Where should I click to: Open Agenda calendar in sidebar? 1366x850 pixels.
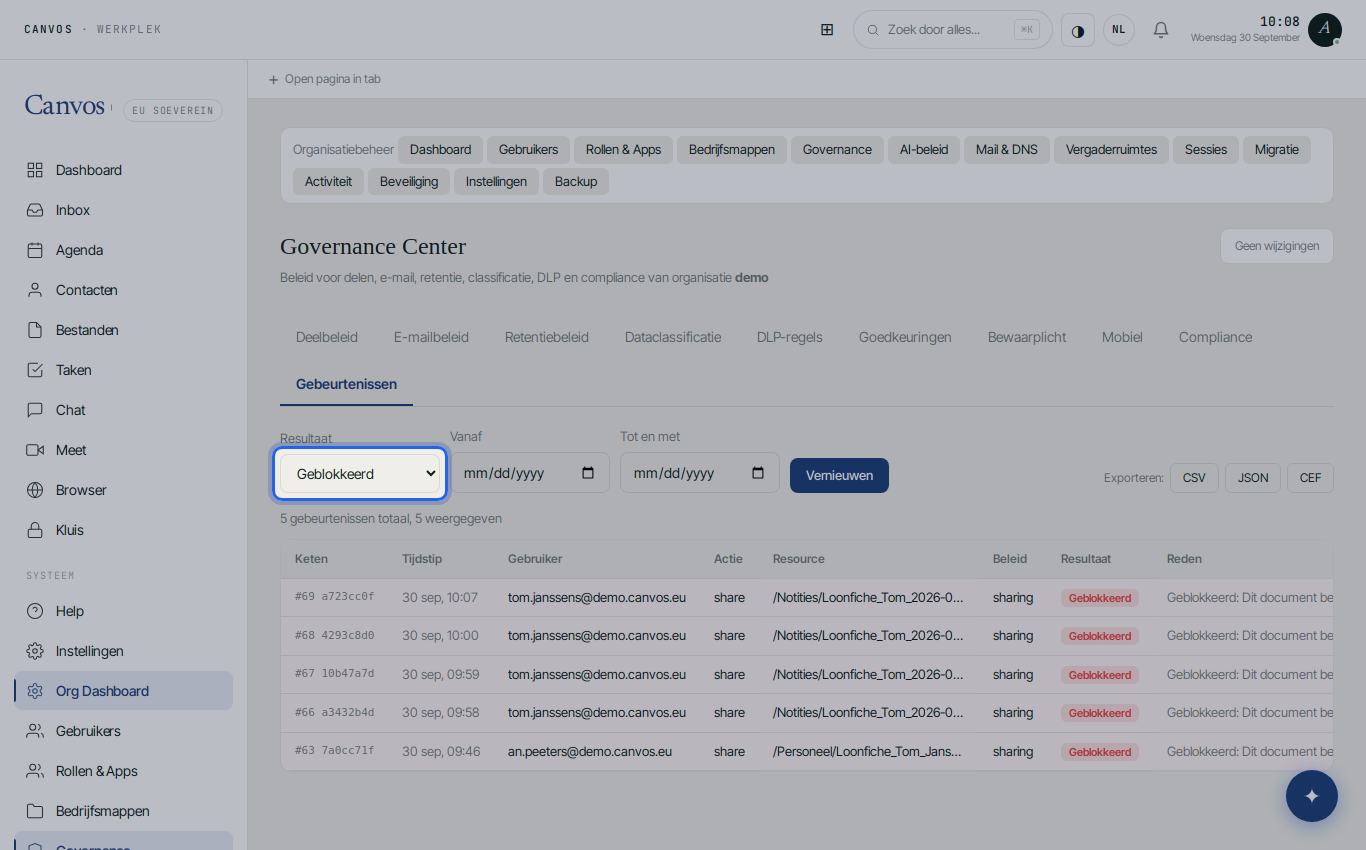point(124,250)
